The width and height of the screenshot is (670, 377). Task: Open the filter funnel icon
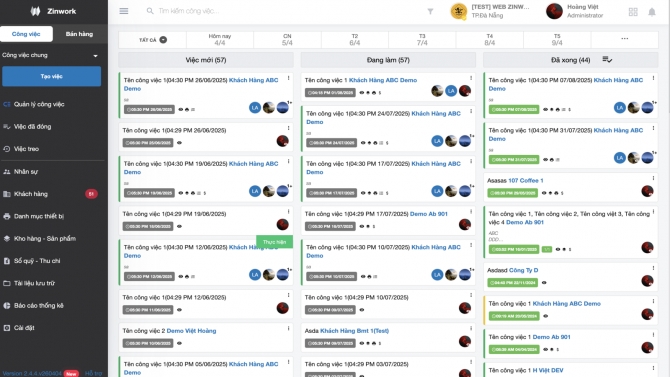430,12
